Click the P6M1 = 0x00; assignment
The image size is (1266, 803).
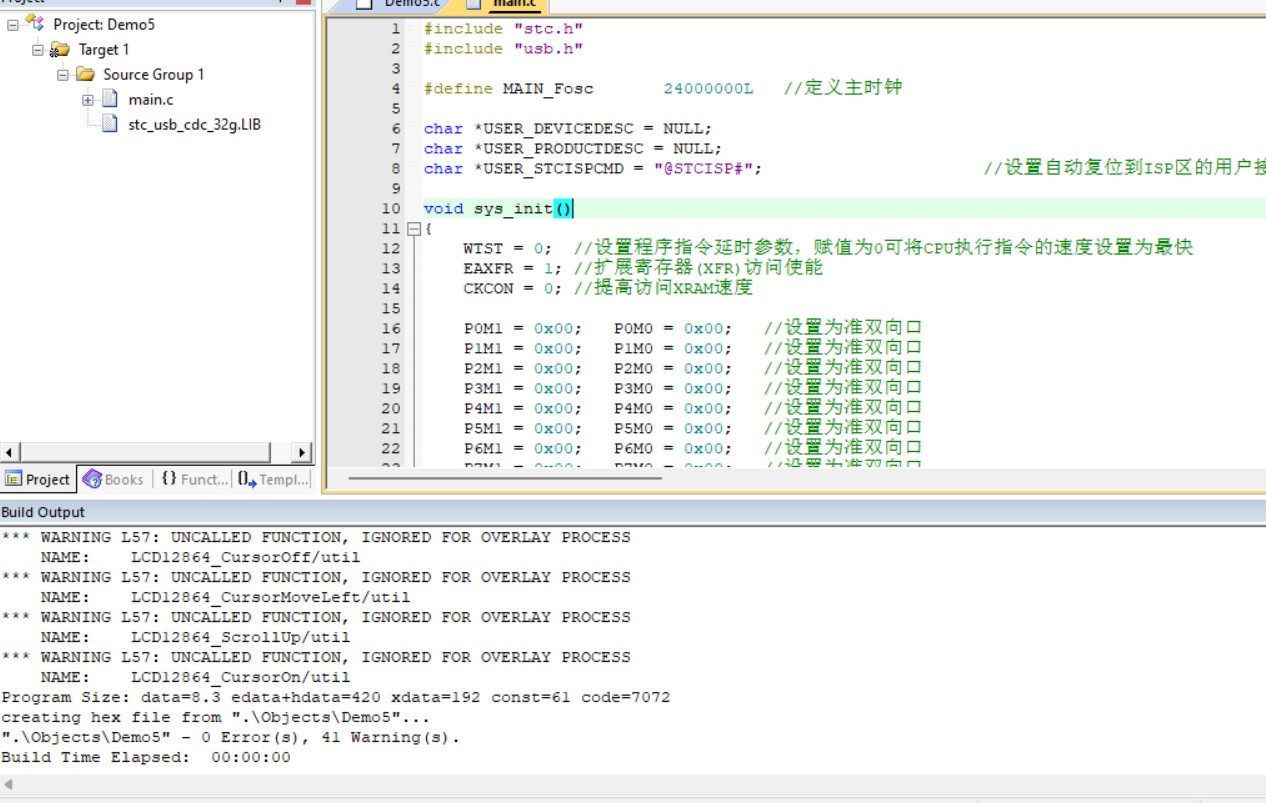tap(523, 449)
